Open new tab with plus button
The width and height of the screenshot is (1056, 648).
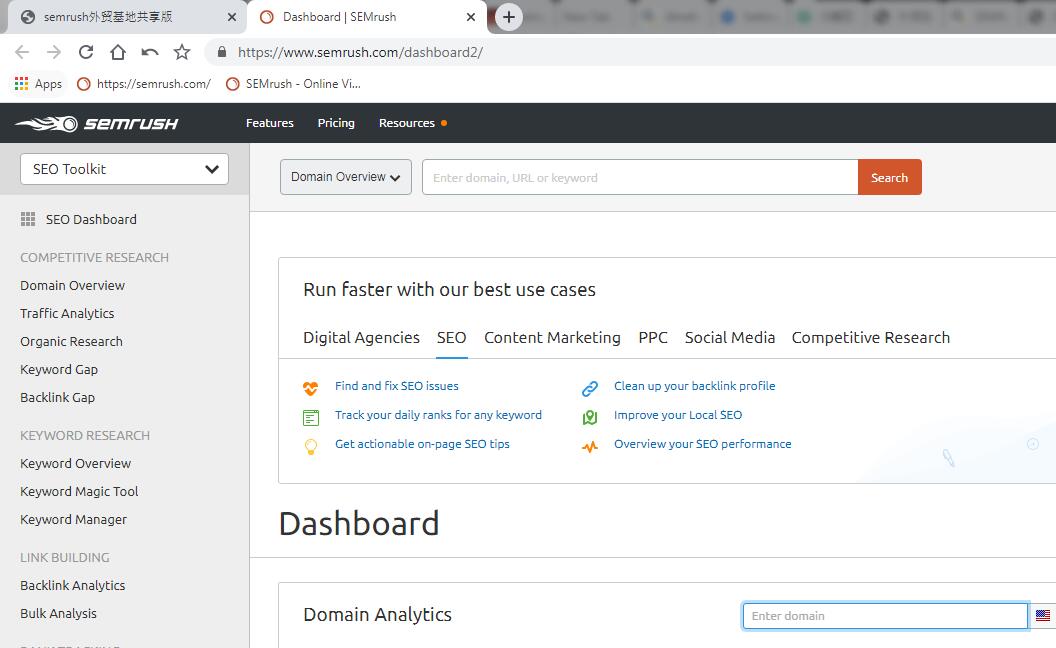(509, 17)
